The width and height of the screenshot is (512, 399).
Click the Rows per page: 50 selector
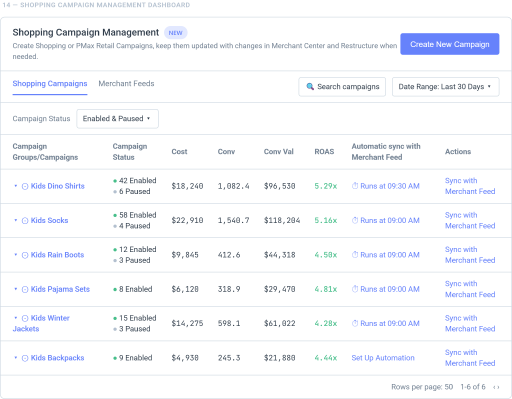pyautogui.click(x=422, y=387)
